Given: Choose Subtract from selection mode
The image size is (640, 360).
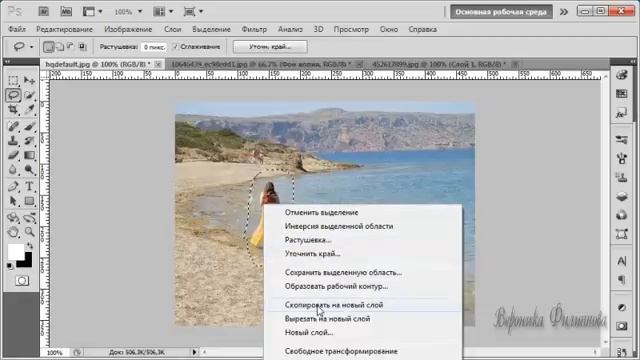Looking at the screenshot, I should coord(71,47).
